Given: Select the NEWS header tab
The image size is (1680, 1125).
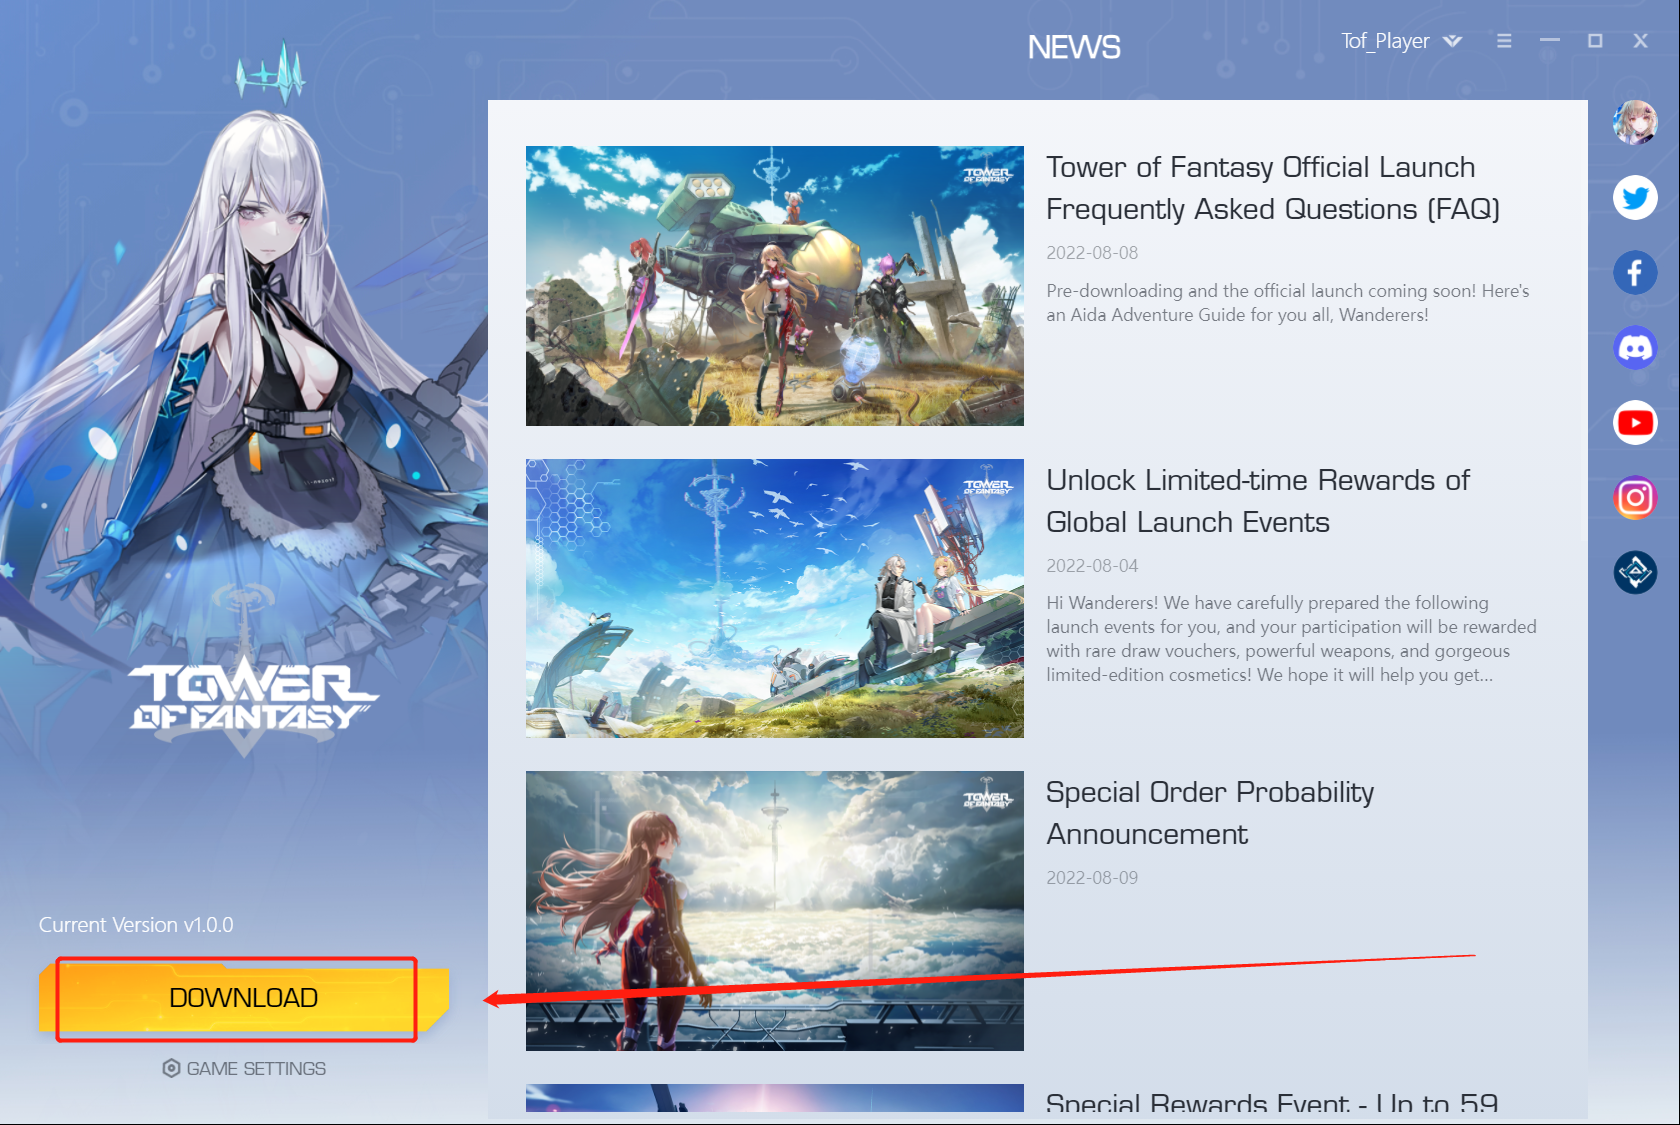Looking at the screenshot, I should [1074, 47].
